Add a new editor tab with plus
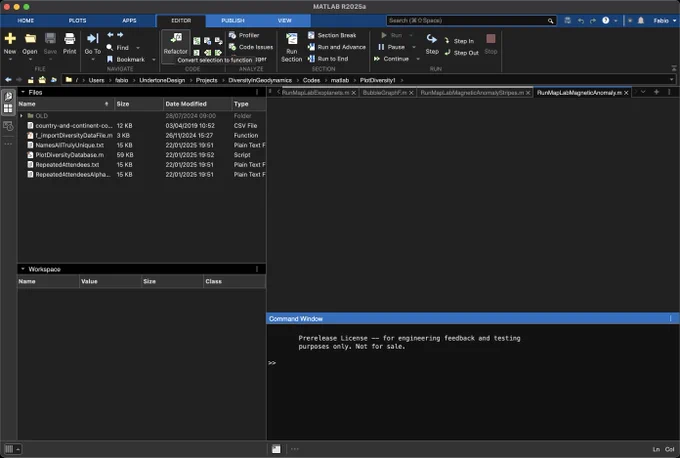680x458 pixels. pyautogui.click(x=656, y=92)
